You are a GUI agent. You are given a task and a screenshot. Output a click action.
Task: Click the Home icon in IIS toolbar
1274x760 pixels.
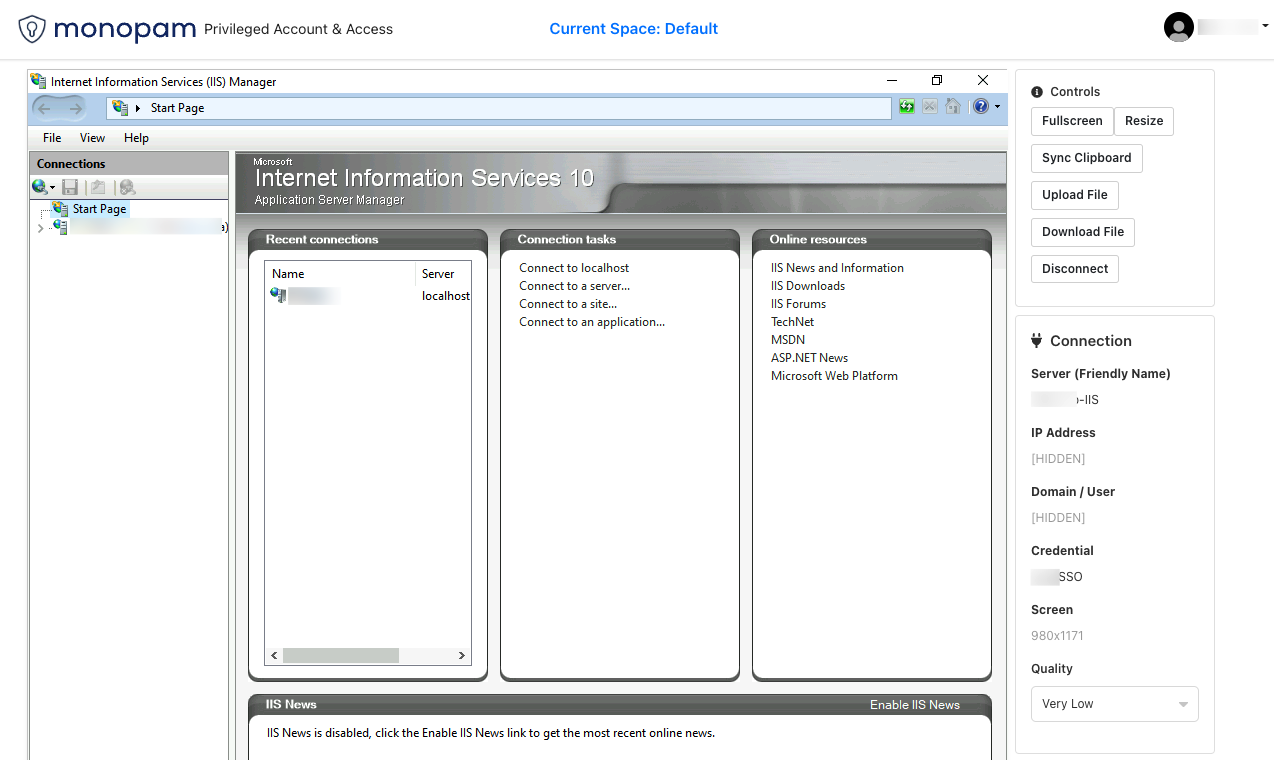[953, 107]
